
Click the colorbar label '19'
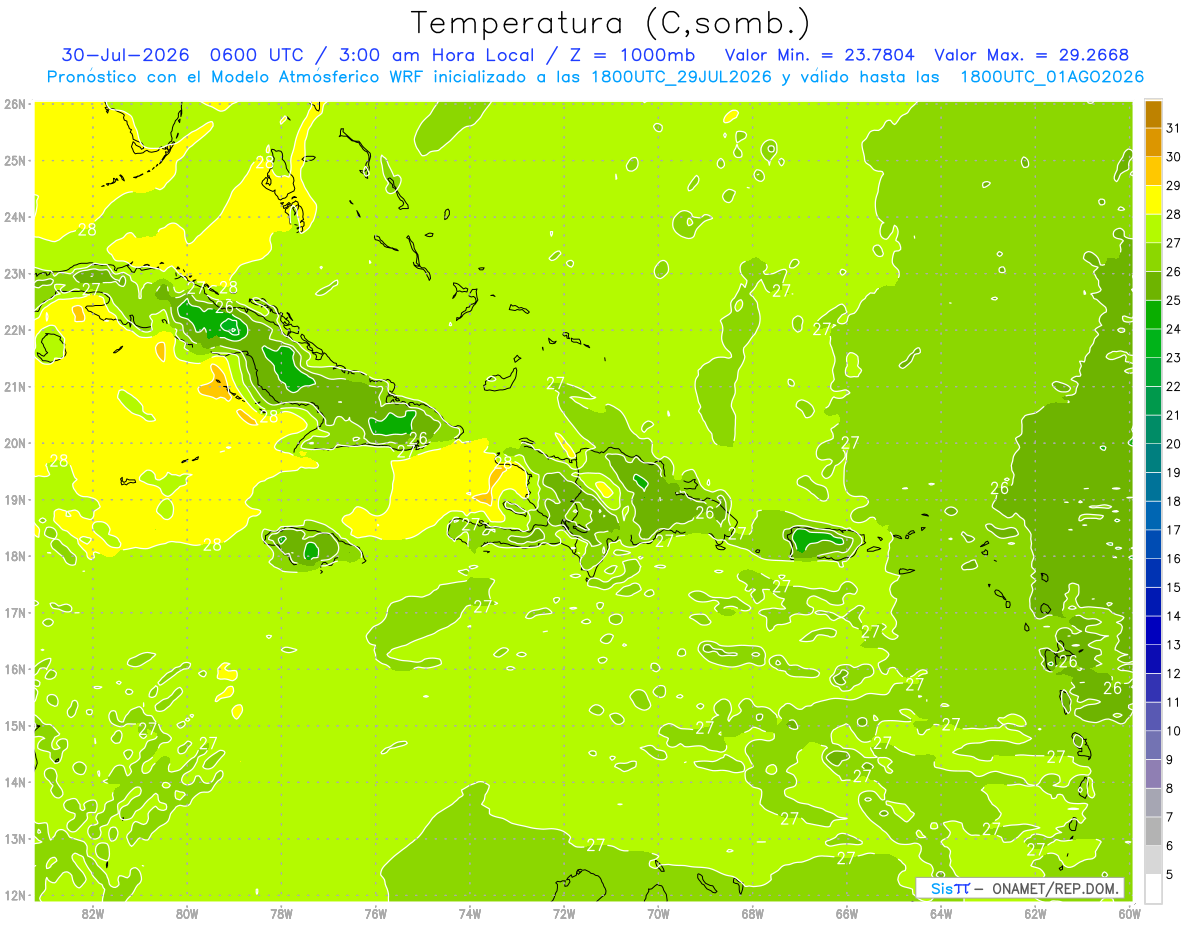(1173, 472)
